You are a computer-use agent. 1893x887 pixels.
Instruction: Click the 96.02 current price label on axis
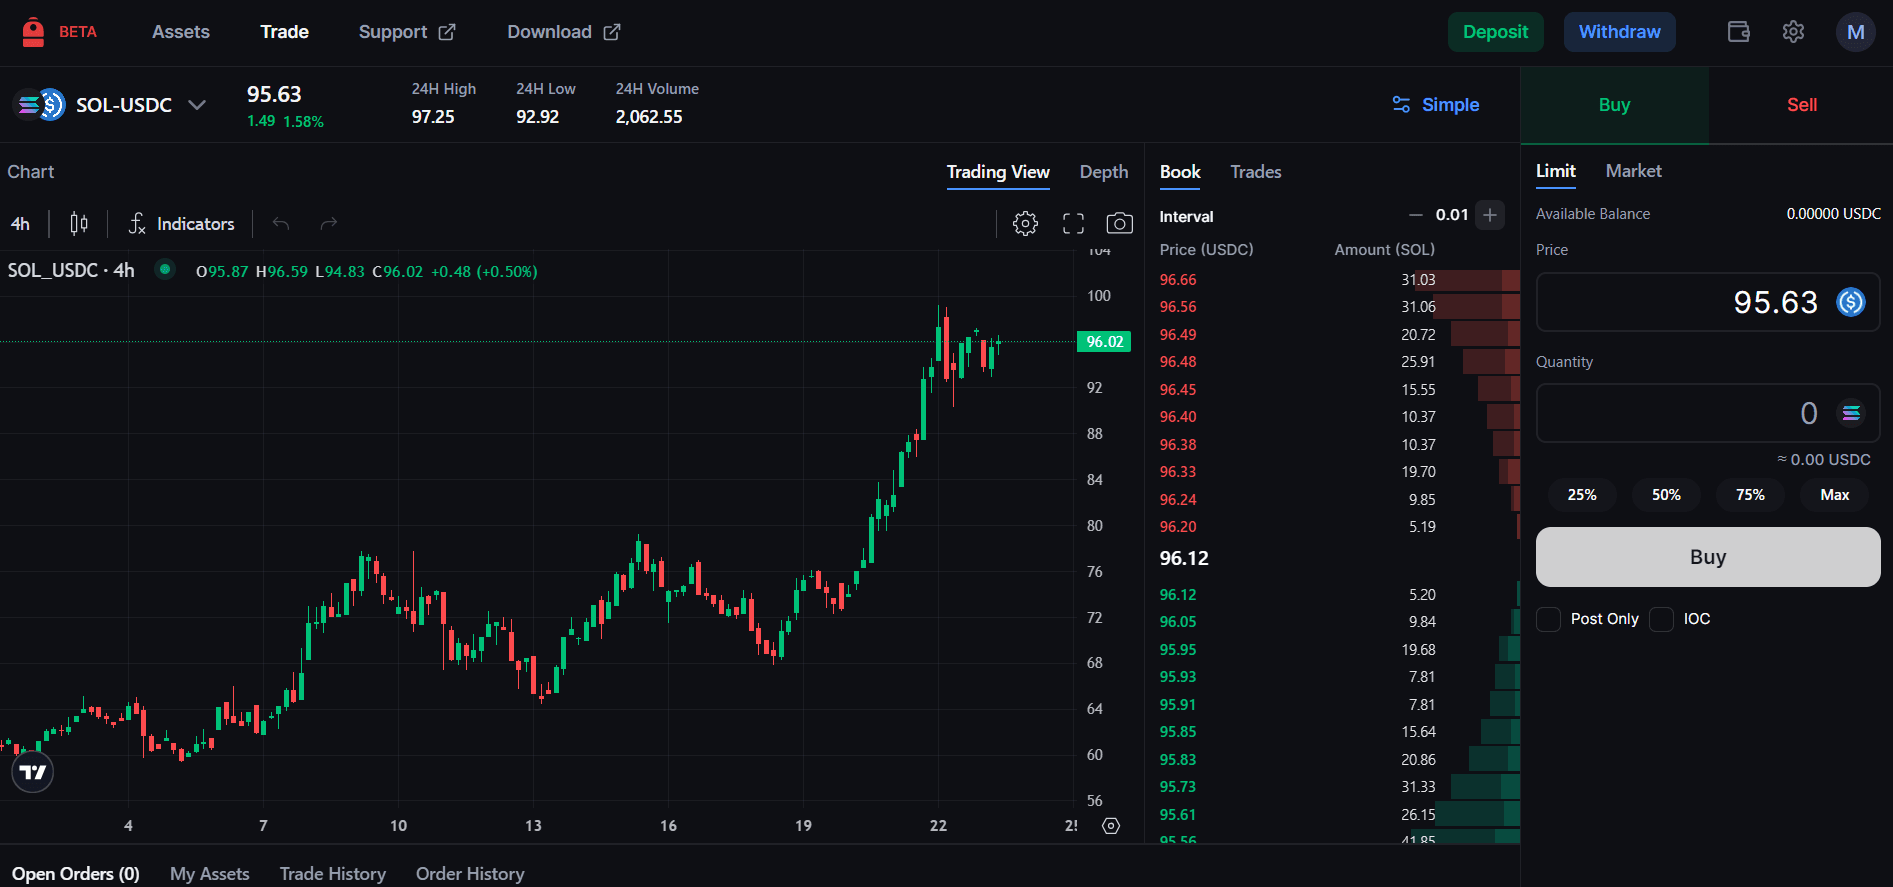tap(1104, 342)
